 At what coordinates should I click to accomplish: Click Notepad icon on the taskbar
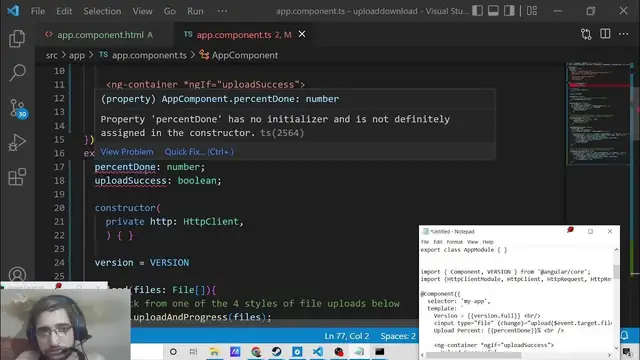coord(359,351)
